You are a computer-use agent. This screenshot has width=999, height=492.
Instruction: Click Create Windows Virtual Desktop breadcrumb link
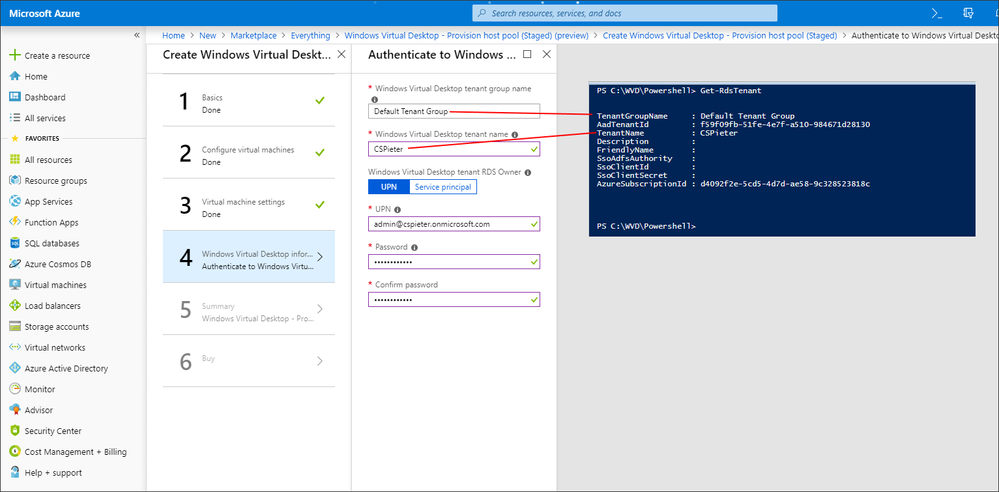tap(720, 36)
